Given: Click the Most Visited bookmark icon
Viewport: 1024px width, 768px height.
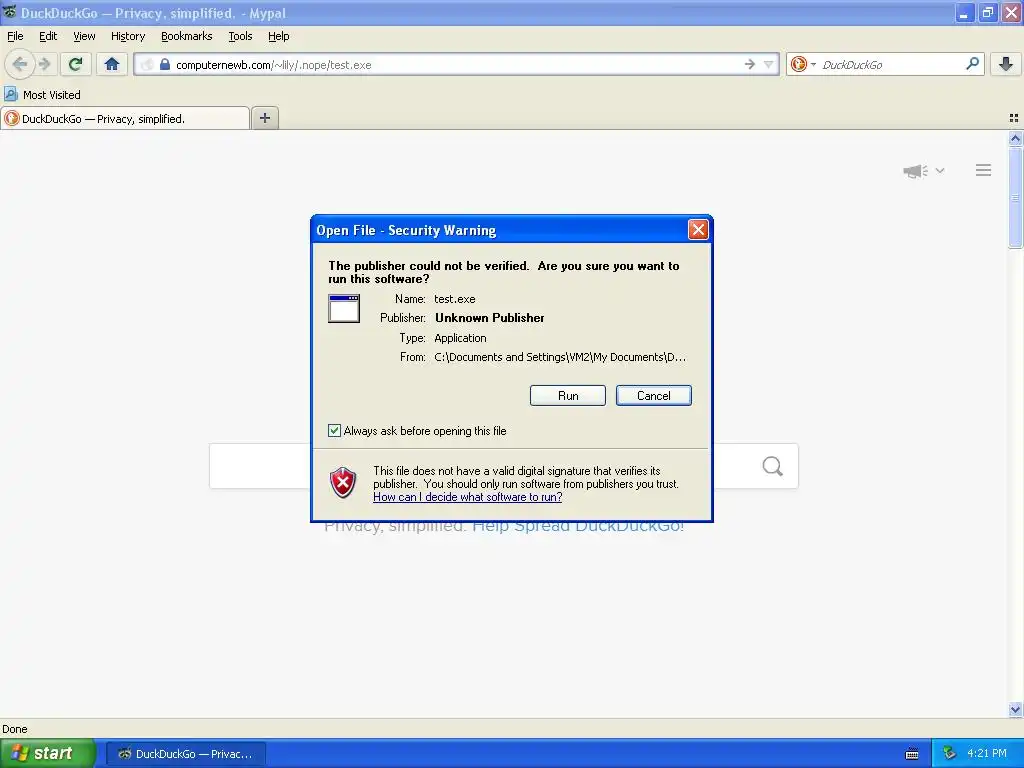Looking at the screenshot, I should [x=10, y=94].
